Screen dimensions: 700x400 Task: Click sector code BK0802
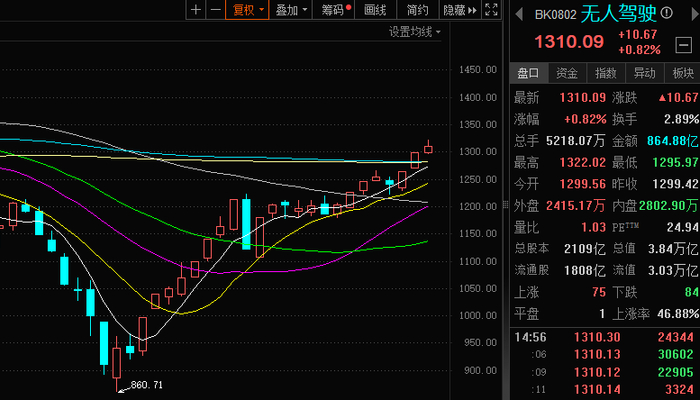coord(555,15)
